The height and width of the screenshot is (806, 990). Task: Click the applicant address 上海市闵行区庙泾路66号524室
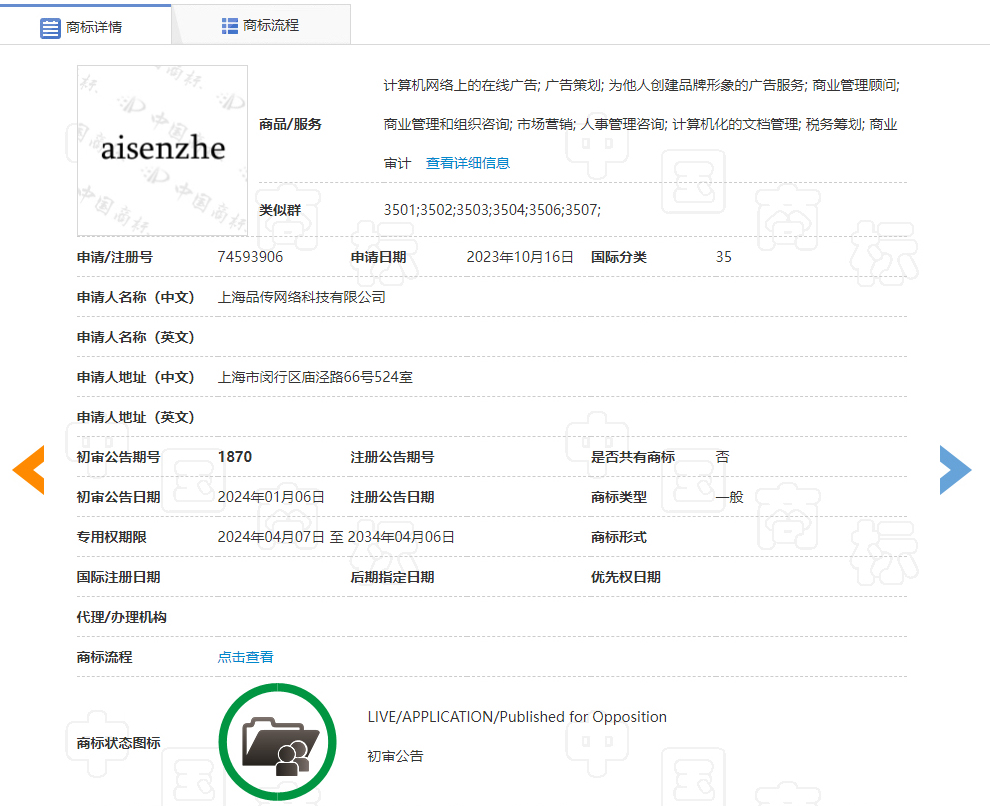click(315, 377)
